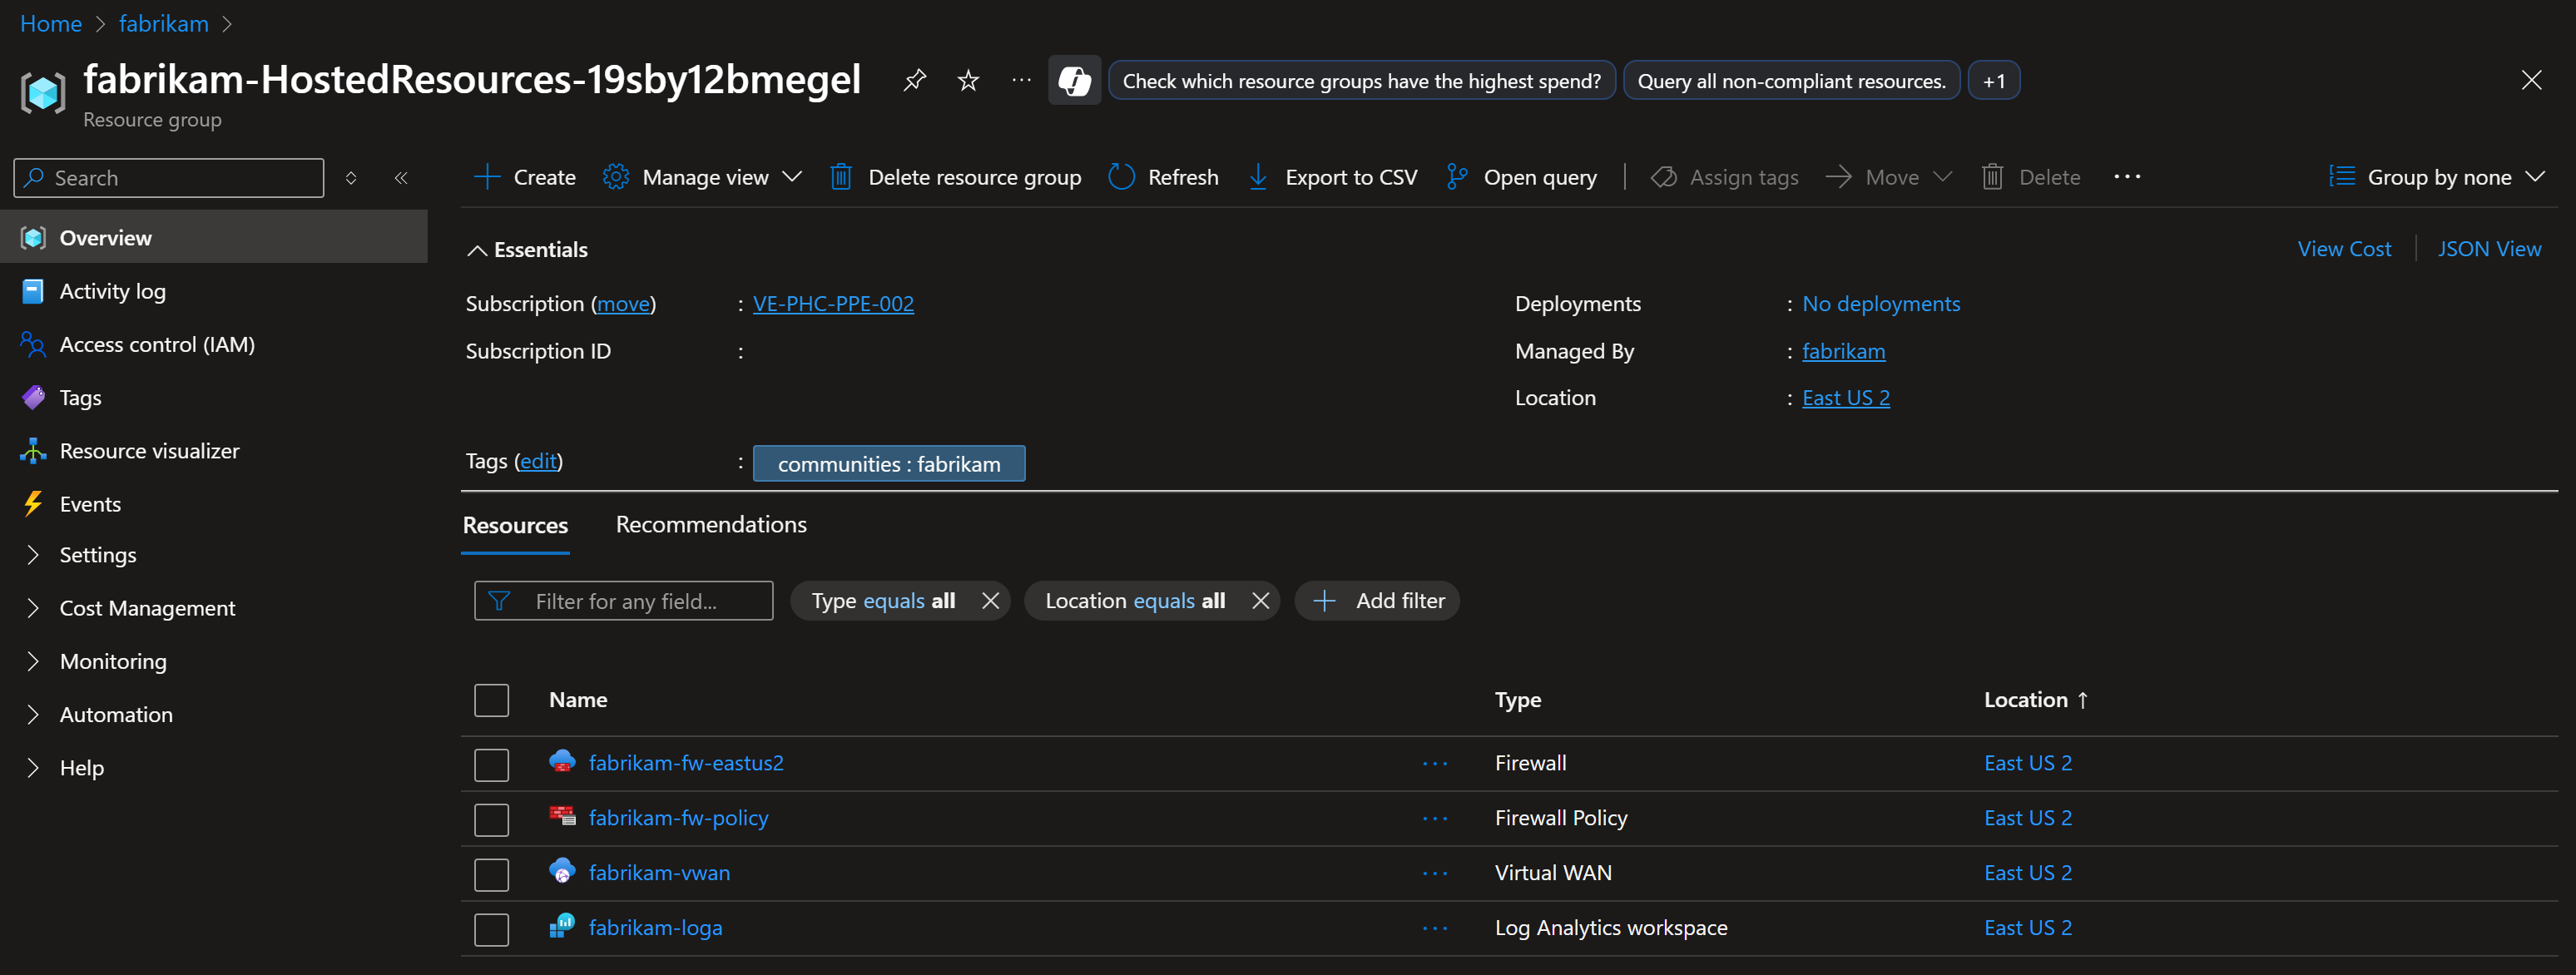Click the Add filter button
Screen dimensions: 2576x975
point(1377,601)
